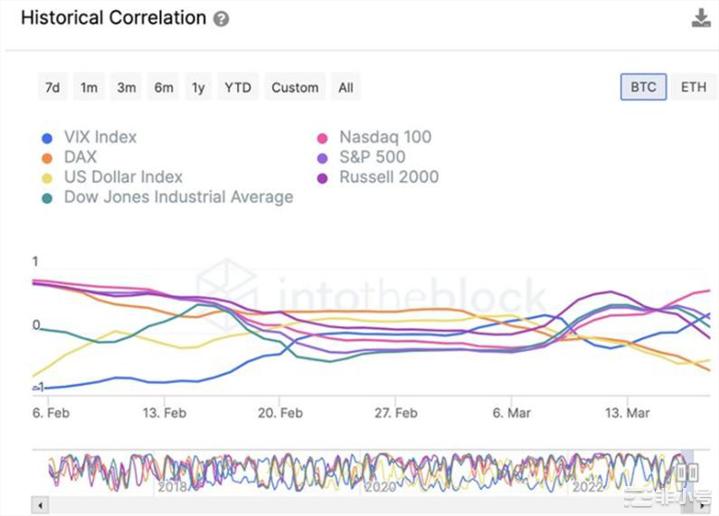
Task: Hide the S&P 500 series
Action: [374, 157]
